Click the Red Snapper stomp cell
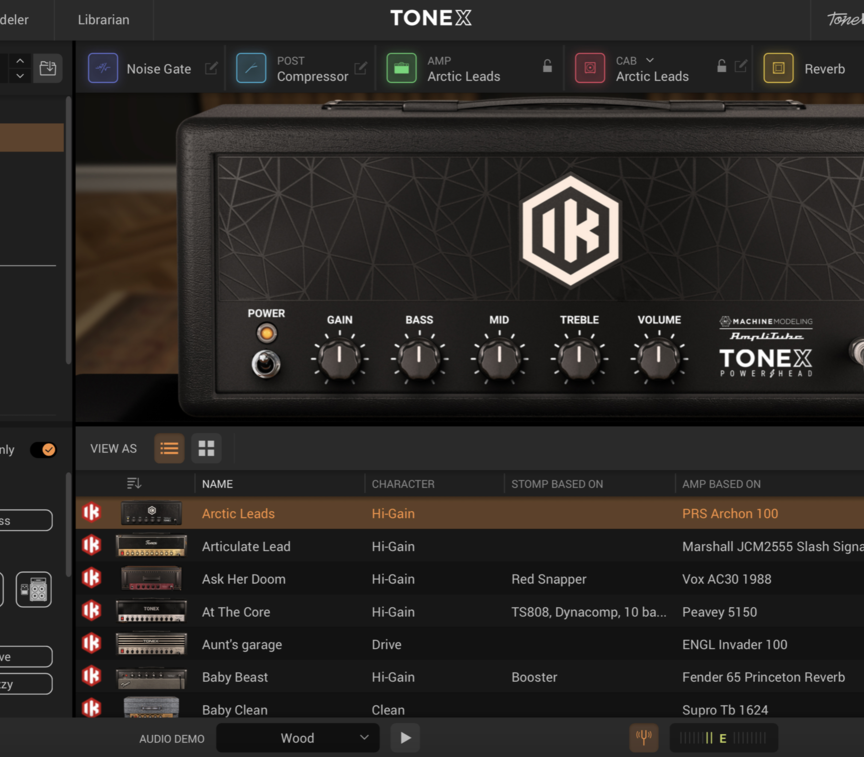Viewport: 864px width, 757px height. (x=549, y=579)
